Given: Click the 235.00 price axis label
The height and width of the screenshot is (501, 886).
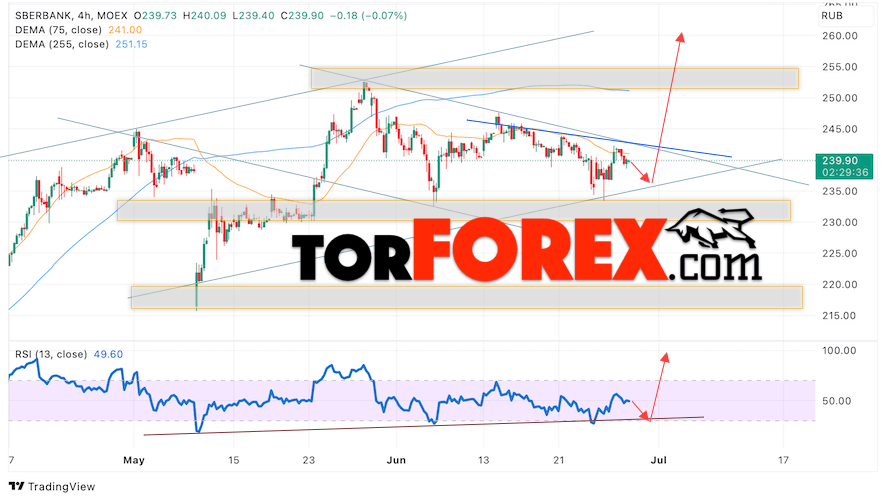Looking at the screenshot, I should (x=839, y=191).
